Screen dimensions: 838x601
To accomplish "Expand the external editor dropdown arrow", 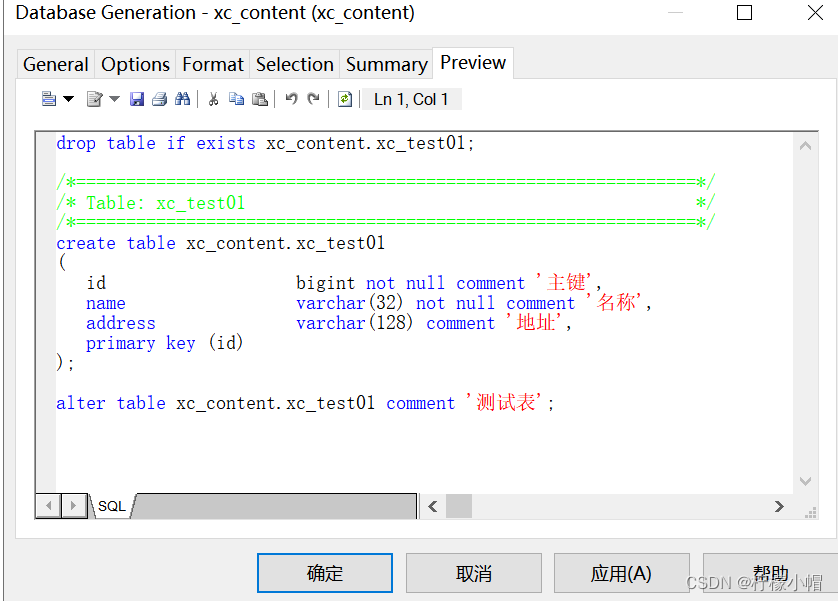I will tap(114, 99).
